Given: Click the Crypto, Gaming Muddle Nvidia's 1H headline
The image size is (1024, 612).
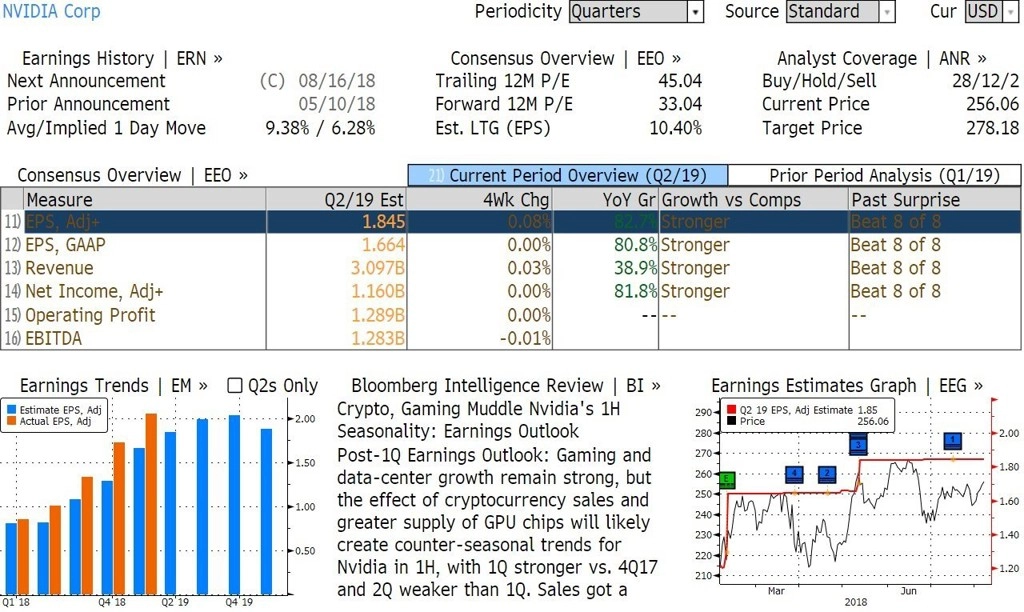Looking at the screenshot, I should 478,420.
